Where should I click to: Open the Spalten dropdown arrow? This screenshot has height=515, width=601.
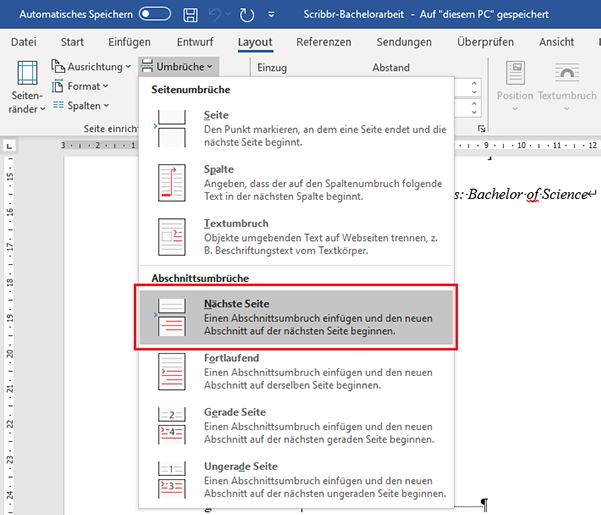[107, 105]
